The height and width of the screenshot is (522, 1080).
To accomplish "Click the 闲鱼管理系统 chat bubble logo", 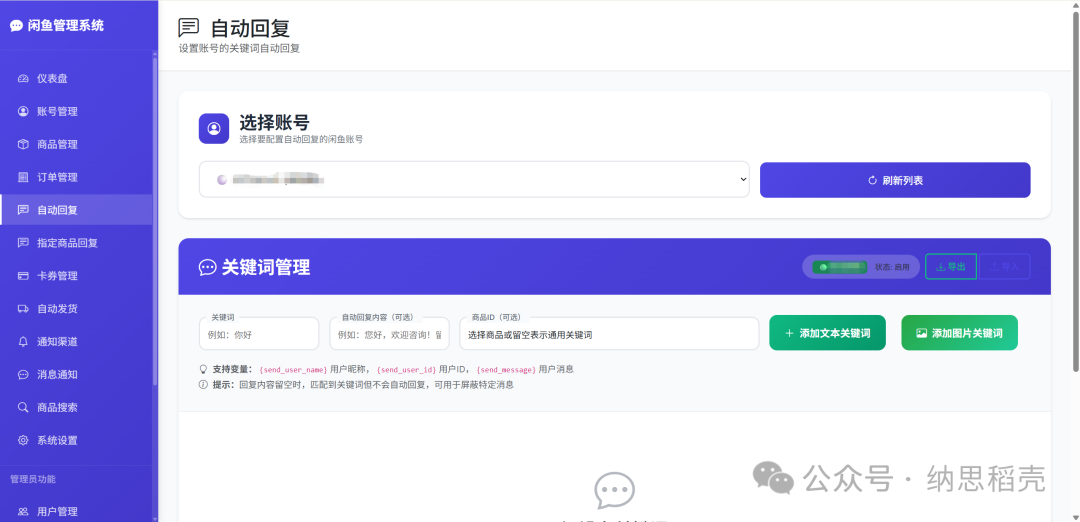I will [17, 26].
